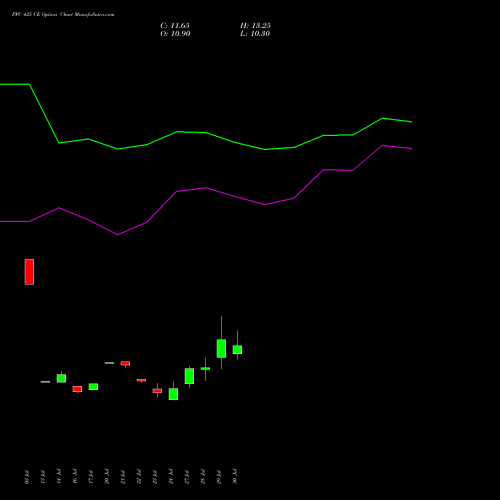Click the magenta lower indicator line
This screenshot has height=500, width=500.
click(x=206, y=188)
